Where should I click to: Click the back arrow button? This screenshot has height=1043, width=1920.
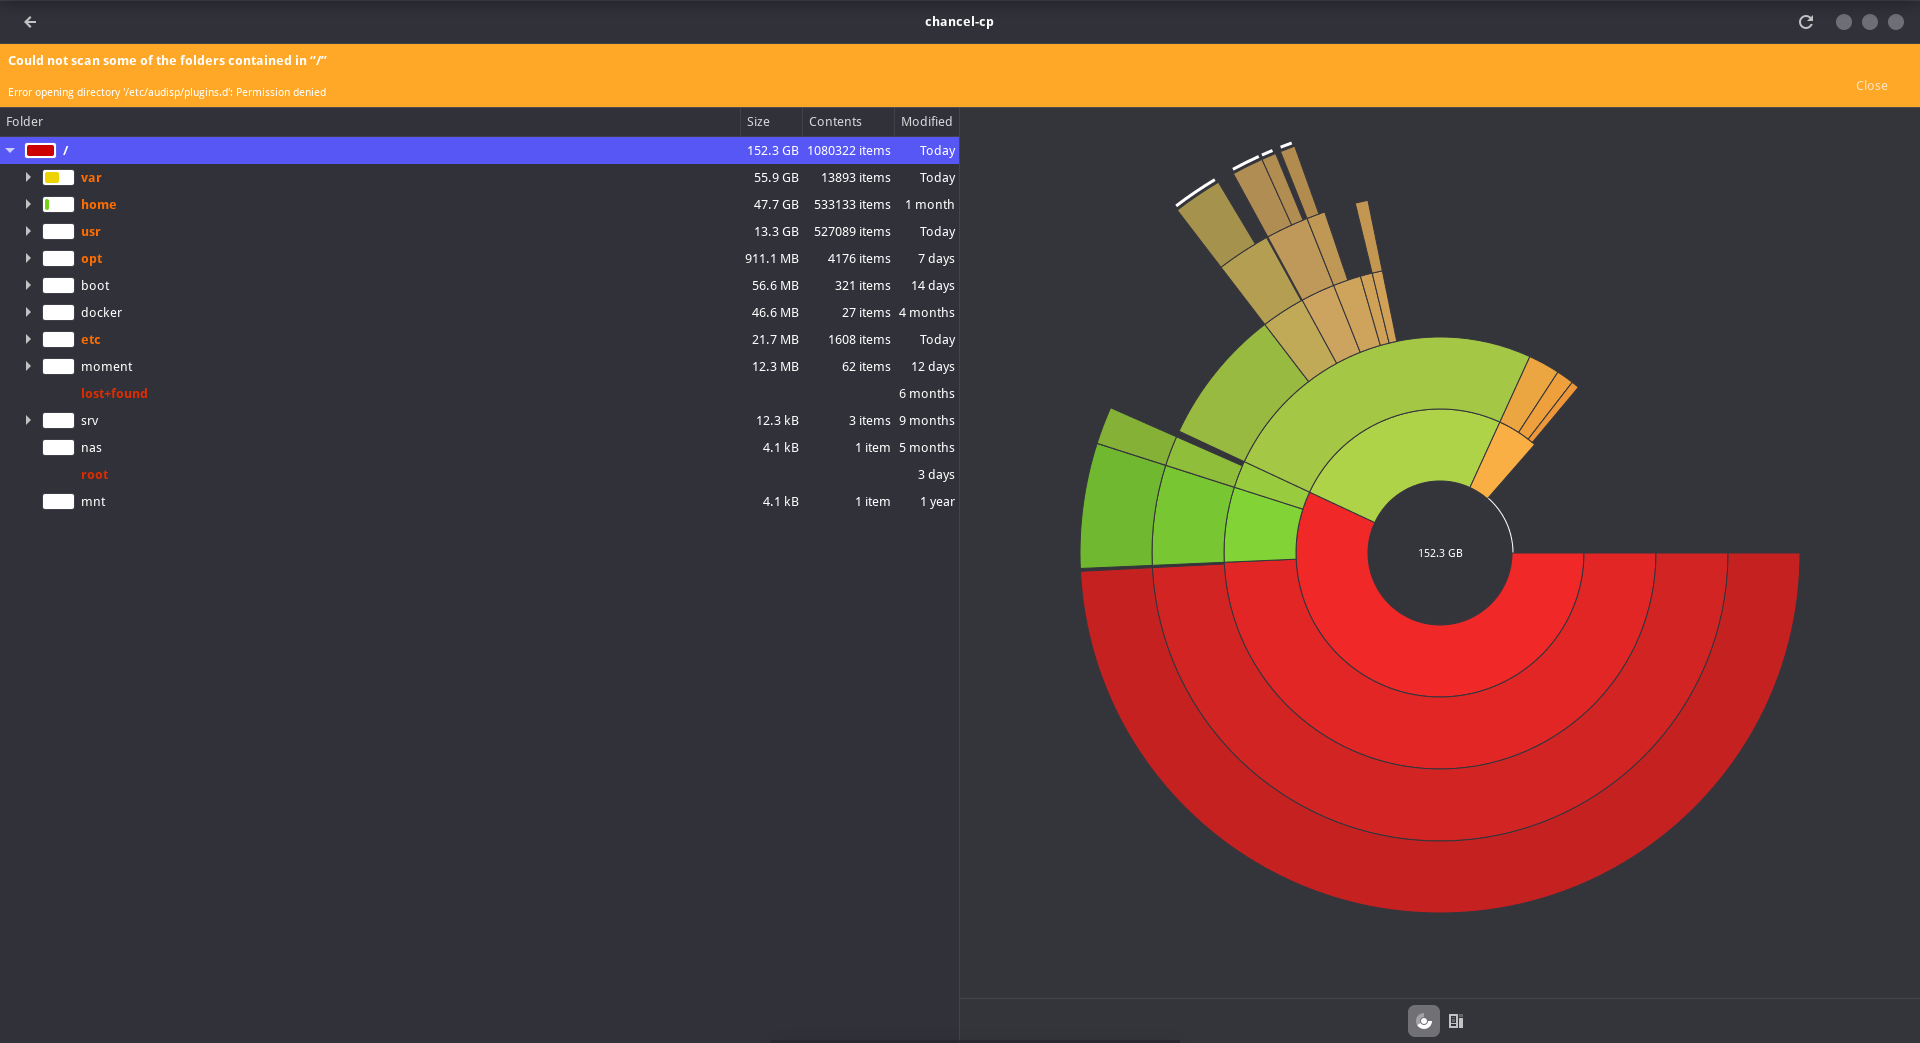(30, 22)
